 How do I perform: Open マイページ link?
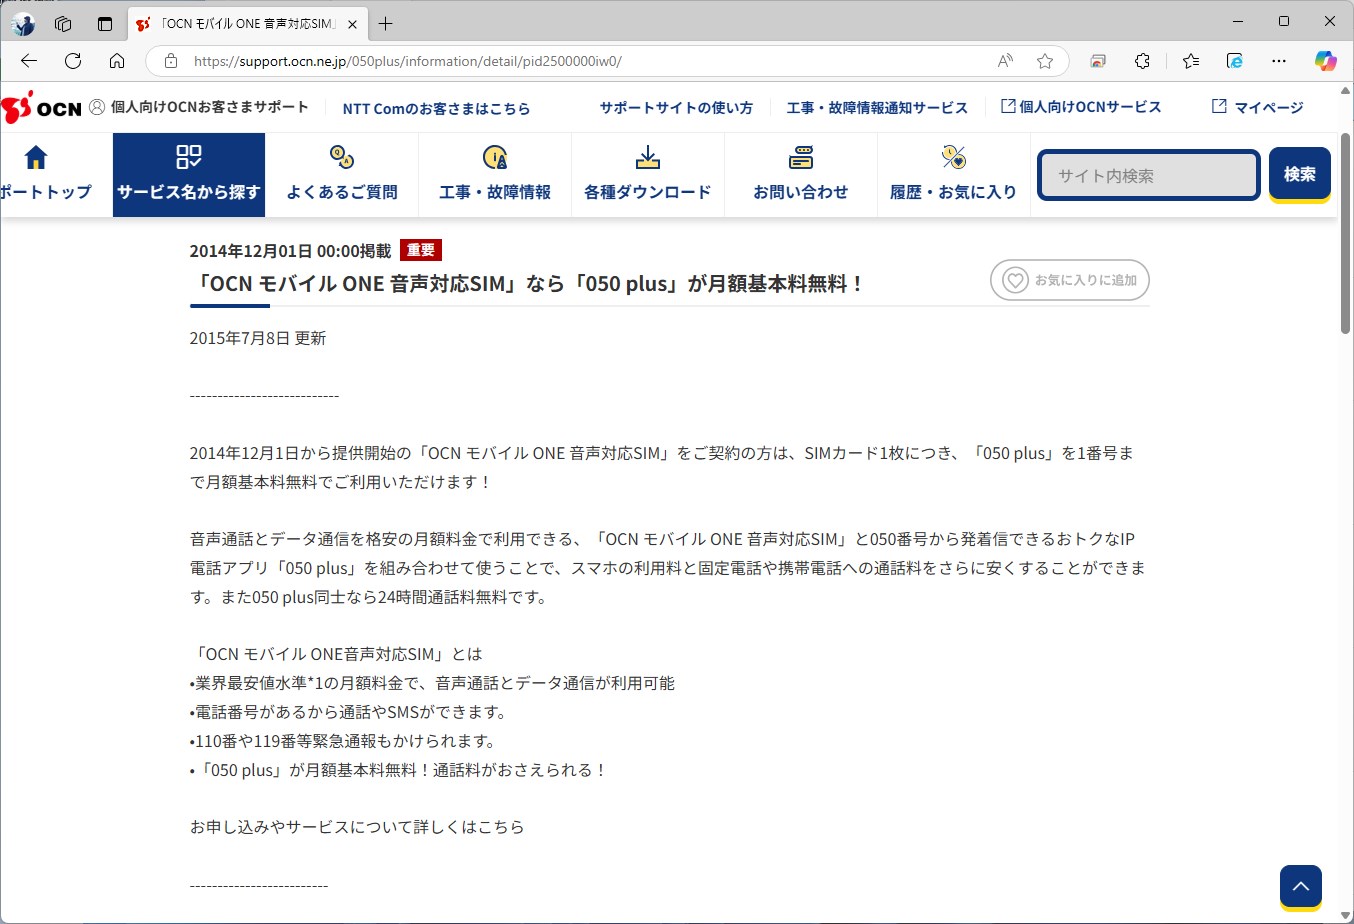[x=1258, y=107]
